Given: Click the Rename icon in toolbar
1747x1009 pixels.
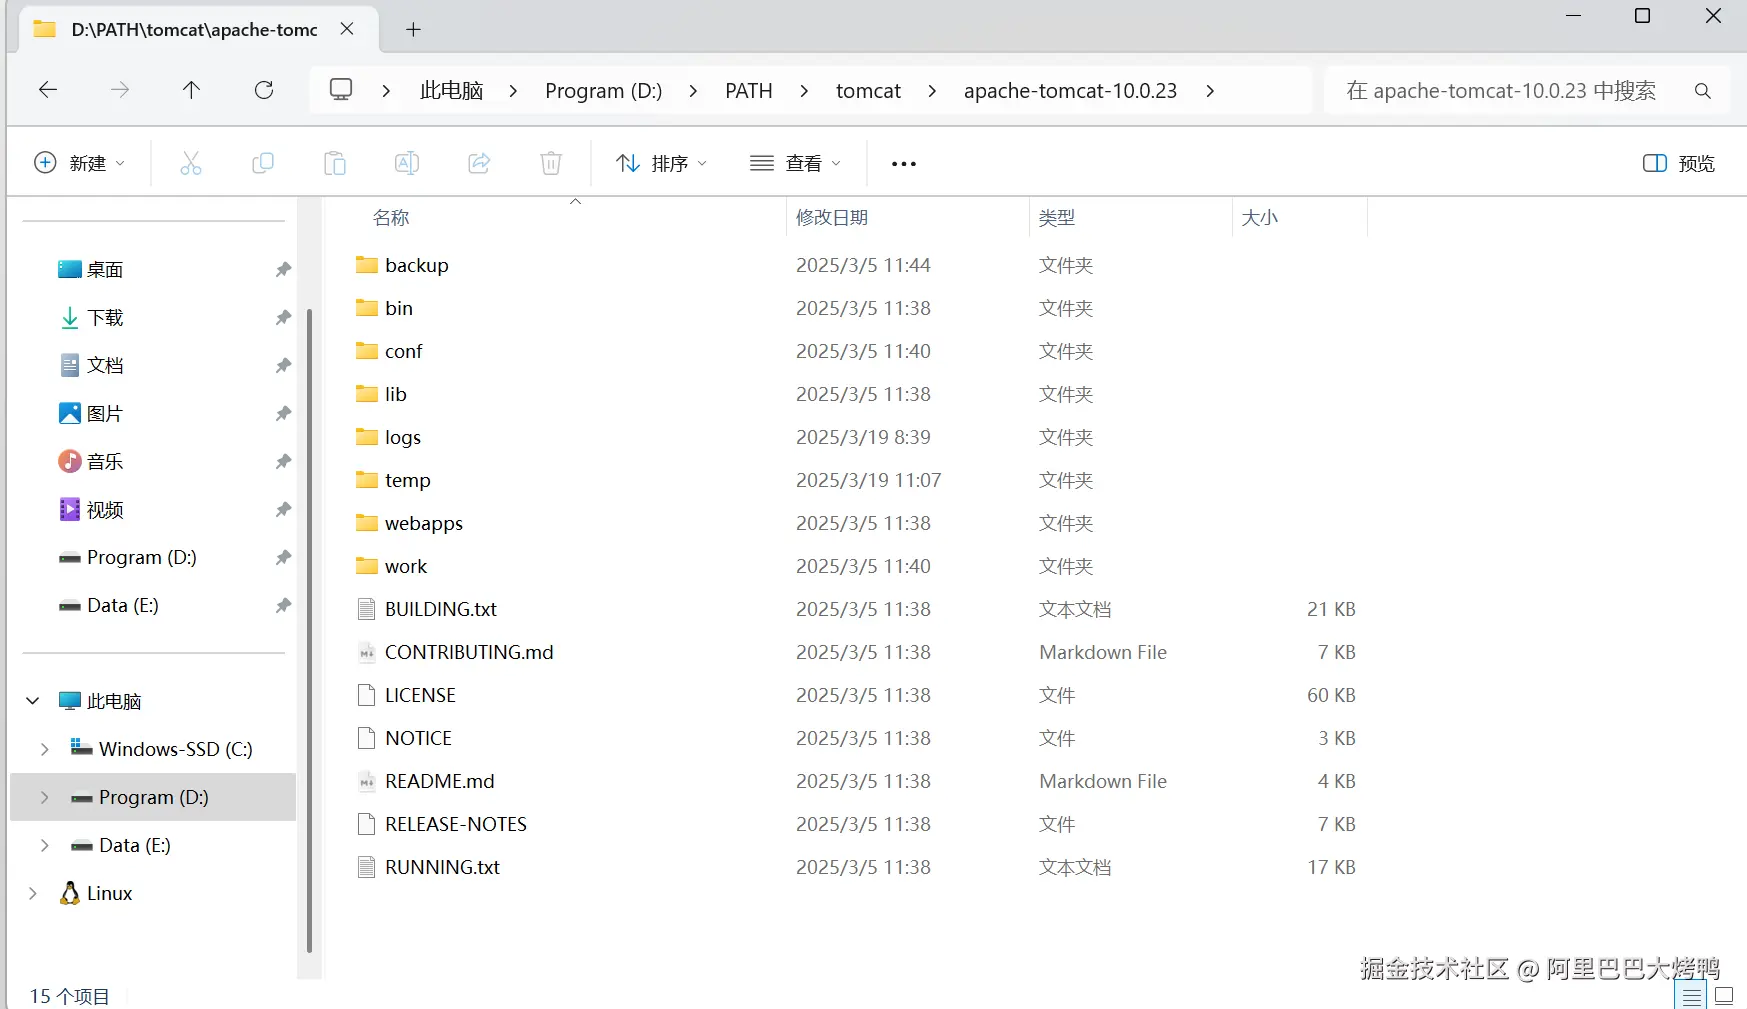Looking at the screenshot, I should click(407, 163).
